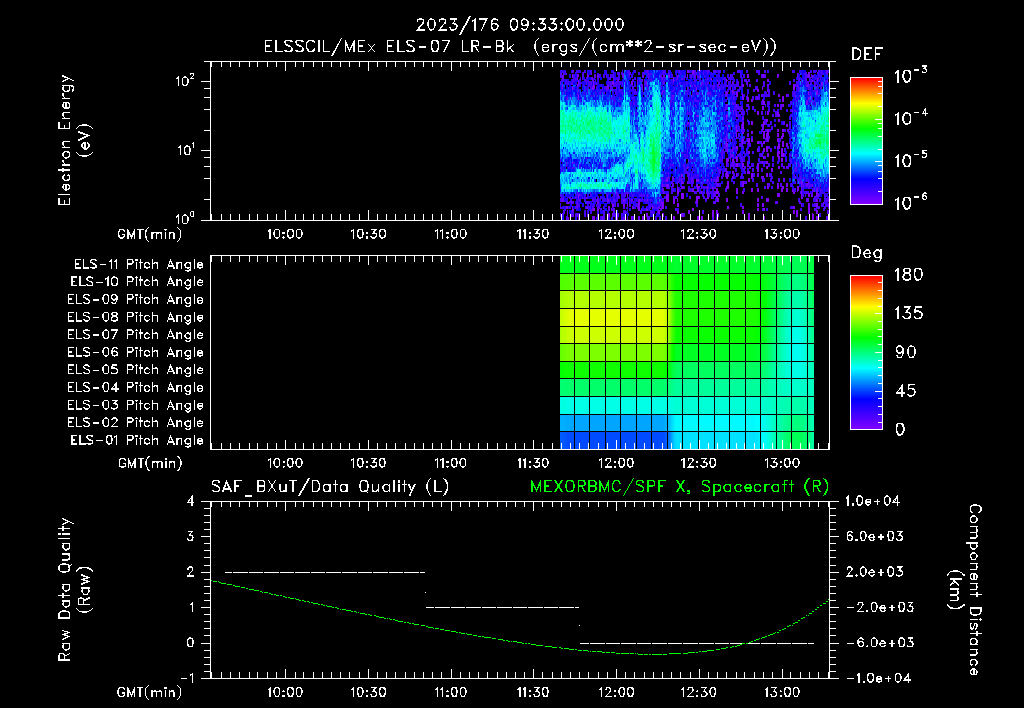Click the data quality line at level 0

[697, 643]
